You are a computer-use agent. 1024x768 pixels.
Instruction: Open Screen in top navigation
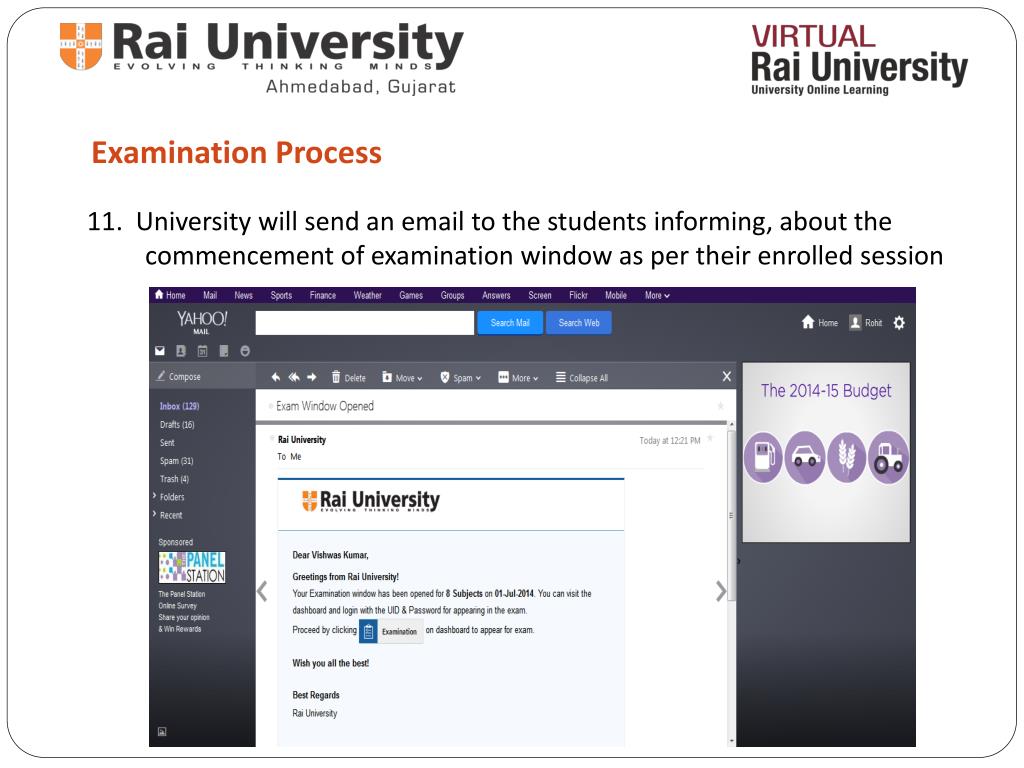coord(539,295)
